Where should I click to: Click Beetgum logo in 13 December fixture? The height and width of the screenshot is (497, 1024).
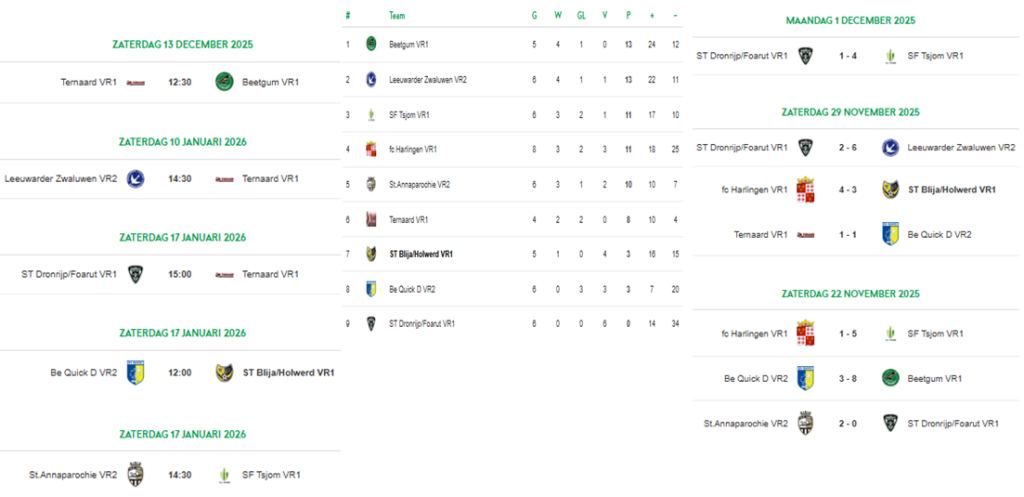(224, 82)
